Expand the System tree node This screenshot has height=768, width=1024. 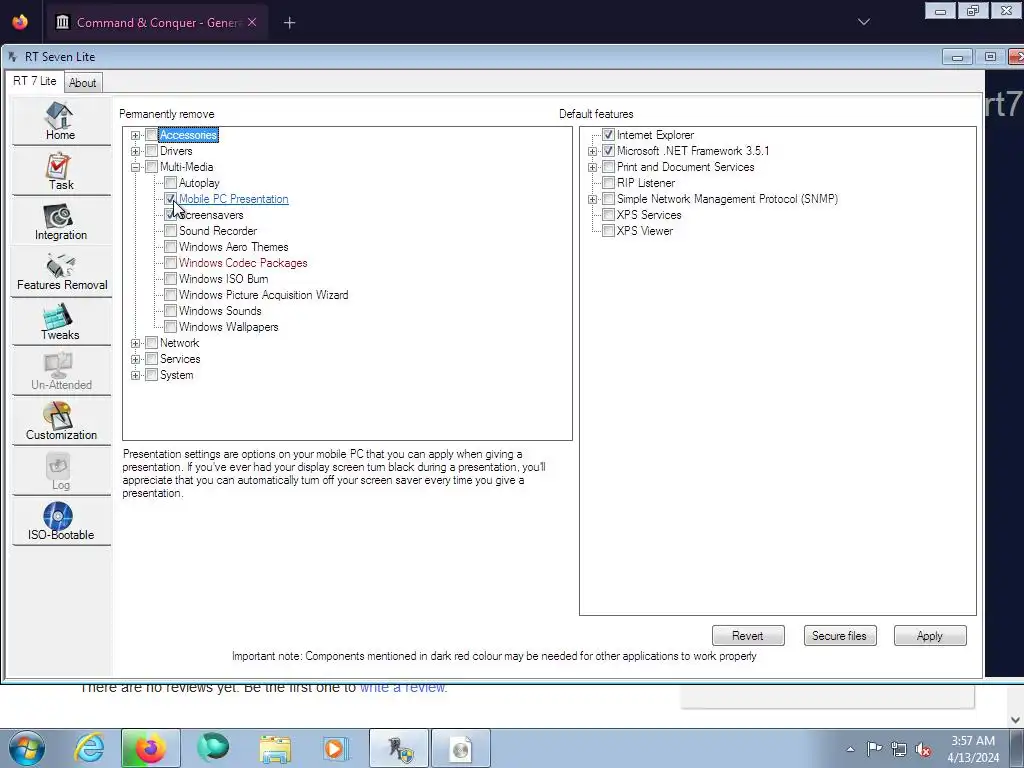point(135,375)
